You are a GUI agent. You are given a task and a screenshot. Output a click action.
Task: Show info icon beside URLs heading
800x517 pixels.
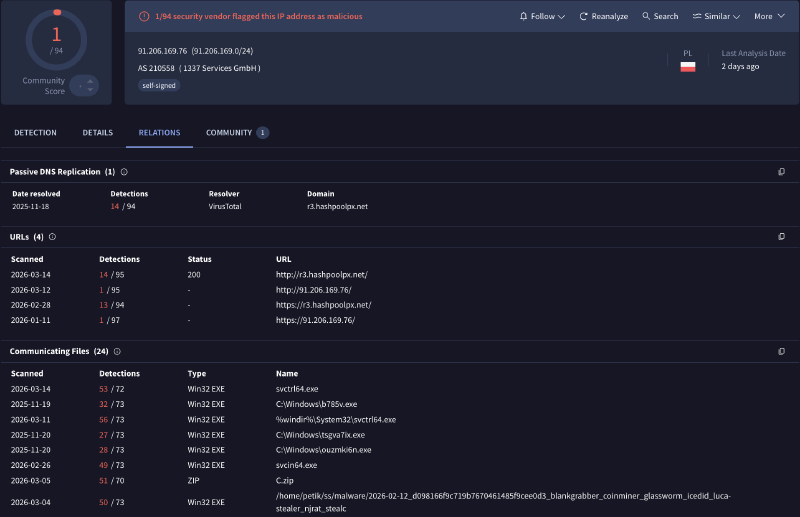pos(52,237)
